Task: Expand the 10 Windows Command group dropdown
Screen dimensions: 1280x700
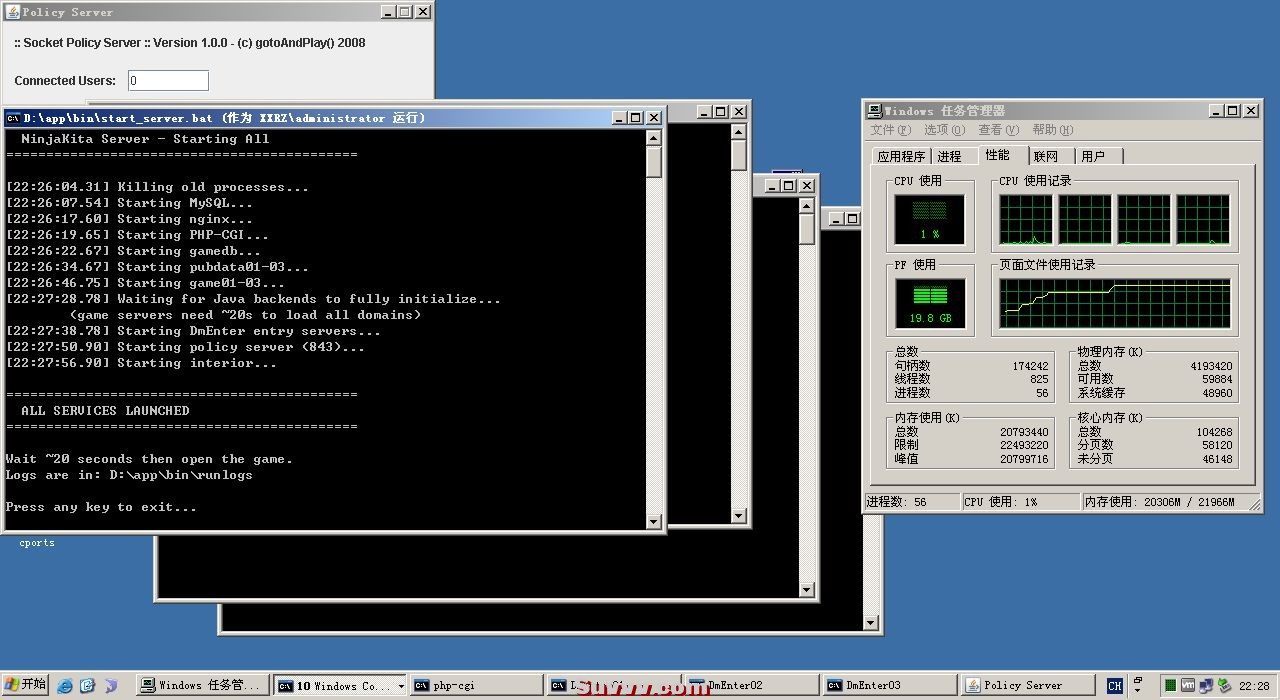Action: pyautogui.click(x=401, y=686)
